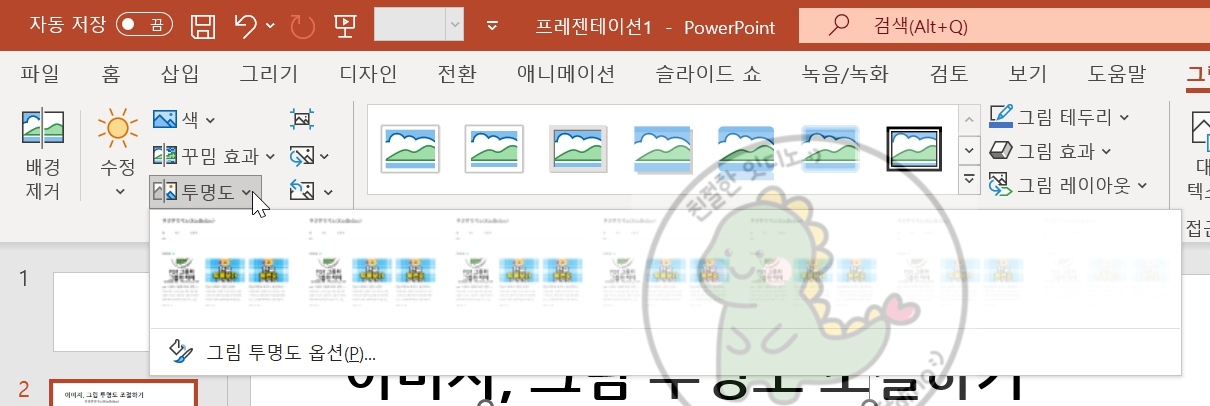Click the Change Picture icon
The width and height of the screenshot is (1210, 406).
tap(301, 155)
